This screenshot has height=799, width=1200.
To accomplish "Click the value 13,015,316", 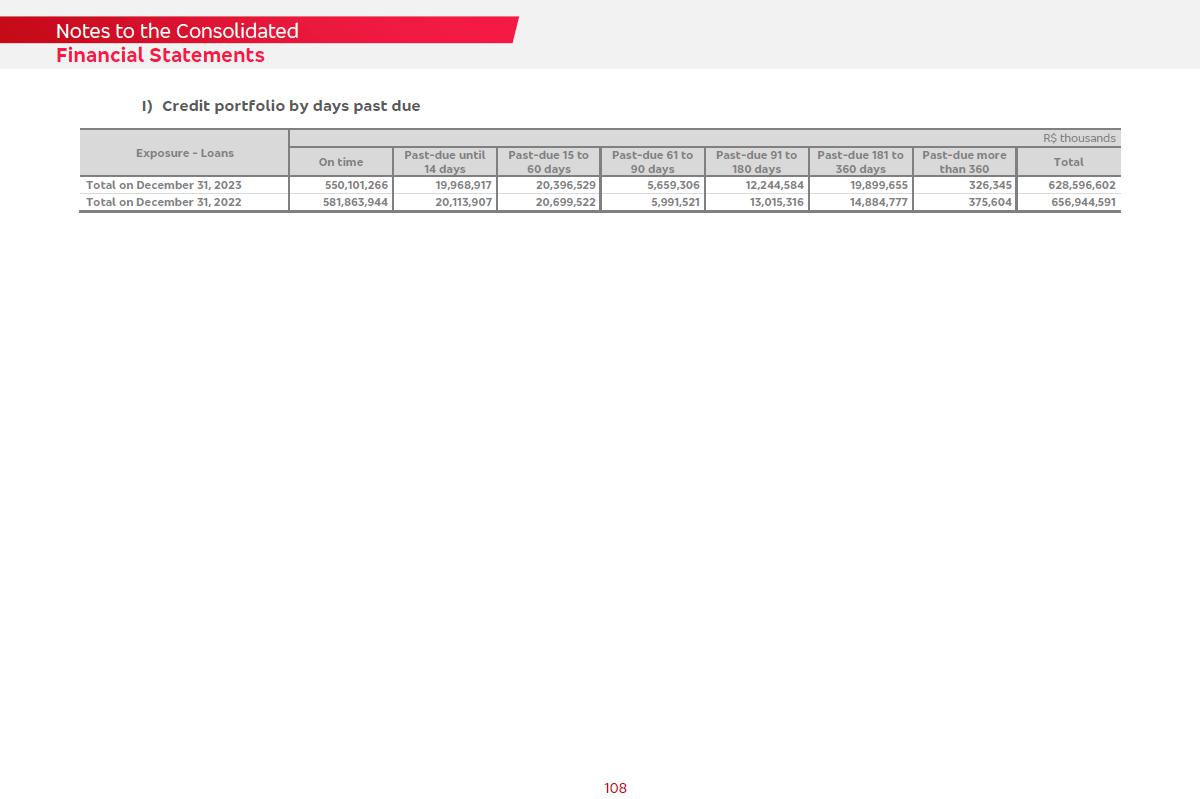I will (777, 202).
